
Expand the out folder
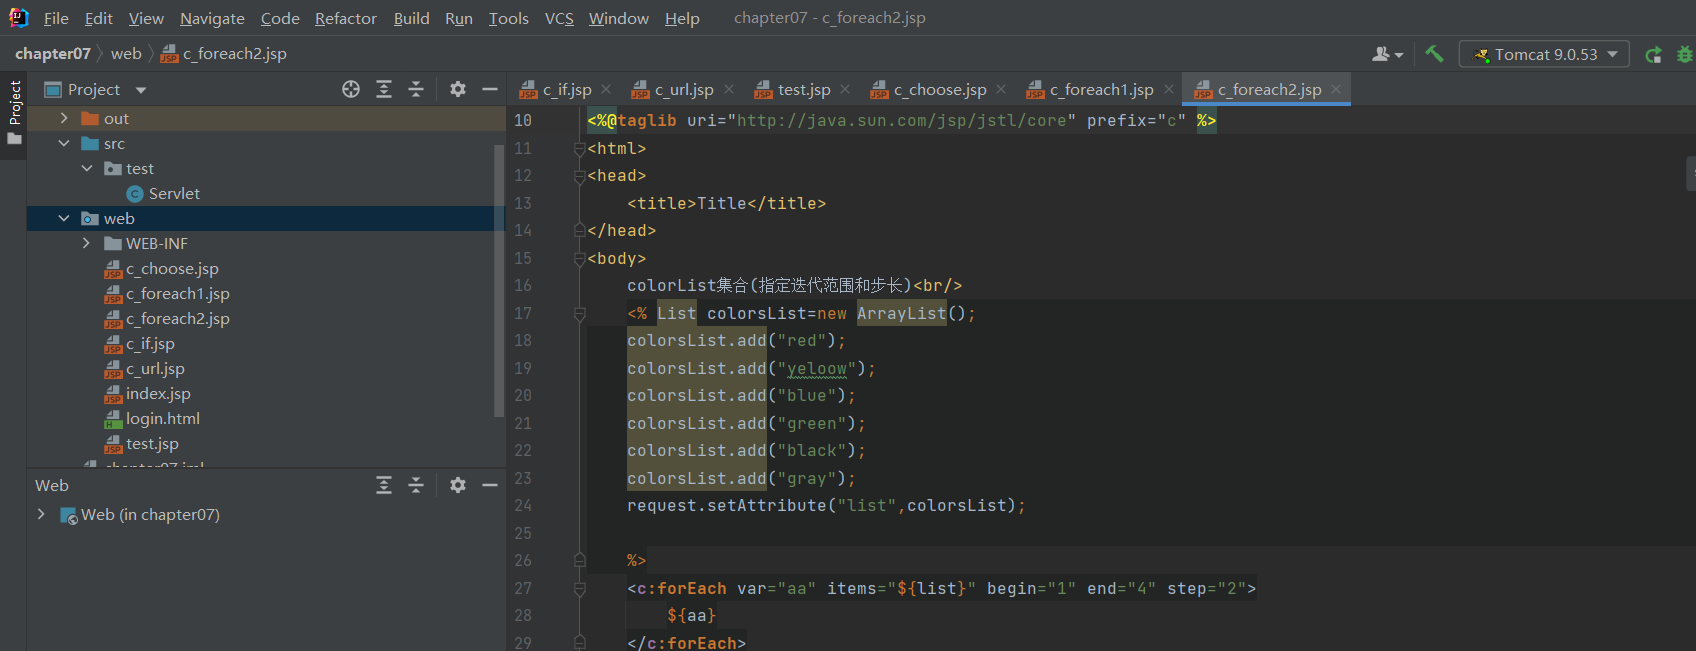point(64,118)
